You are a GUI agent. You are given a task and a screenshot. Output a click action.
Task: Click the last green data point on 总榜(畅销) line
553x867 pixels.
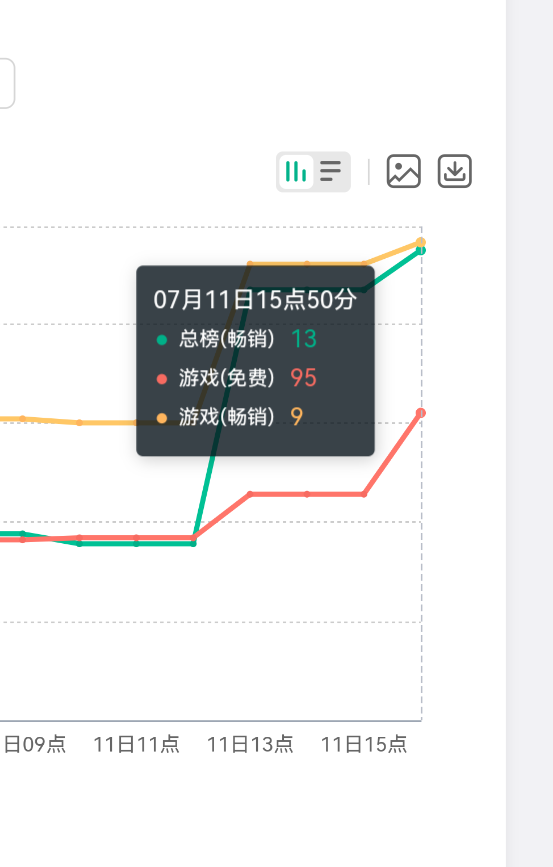tap(421, 250)
